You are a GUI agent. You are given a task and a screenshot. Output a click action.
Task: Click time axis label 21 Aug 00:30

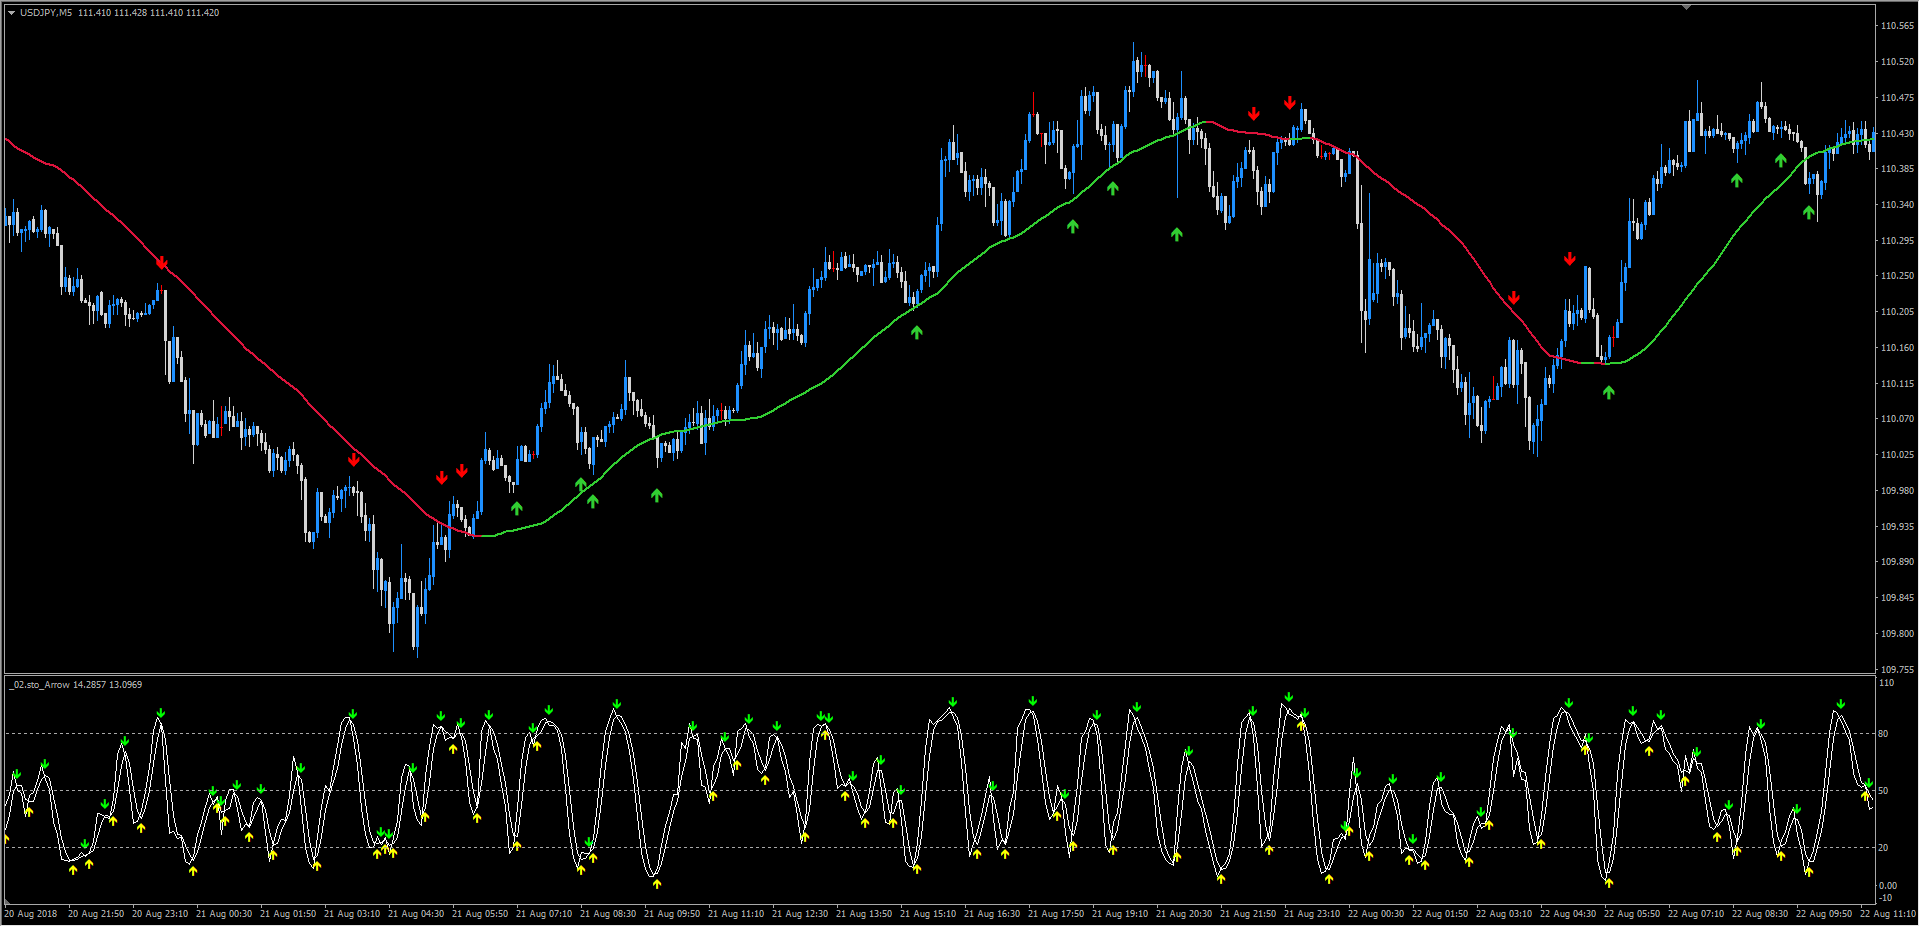[x=224, y=914]
